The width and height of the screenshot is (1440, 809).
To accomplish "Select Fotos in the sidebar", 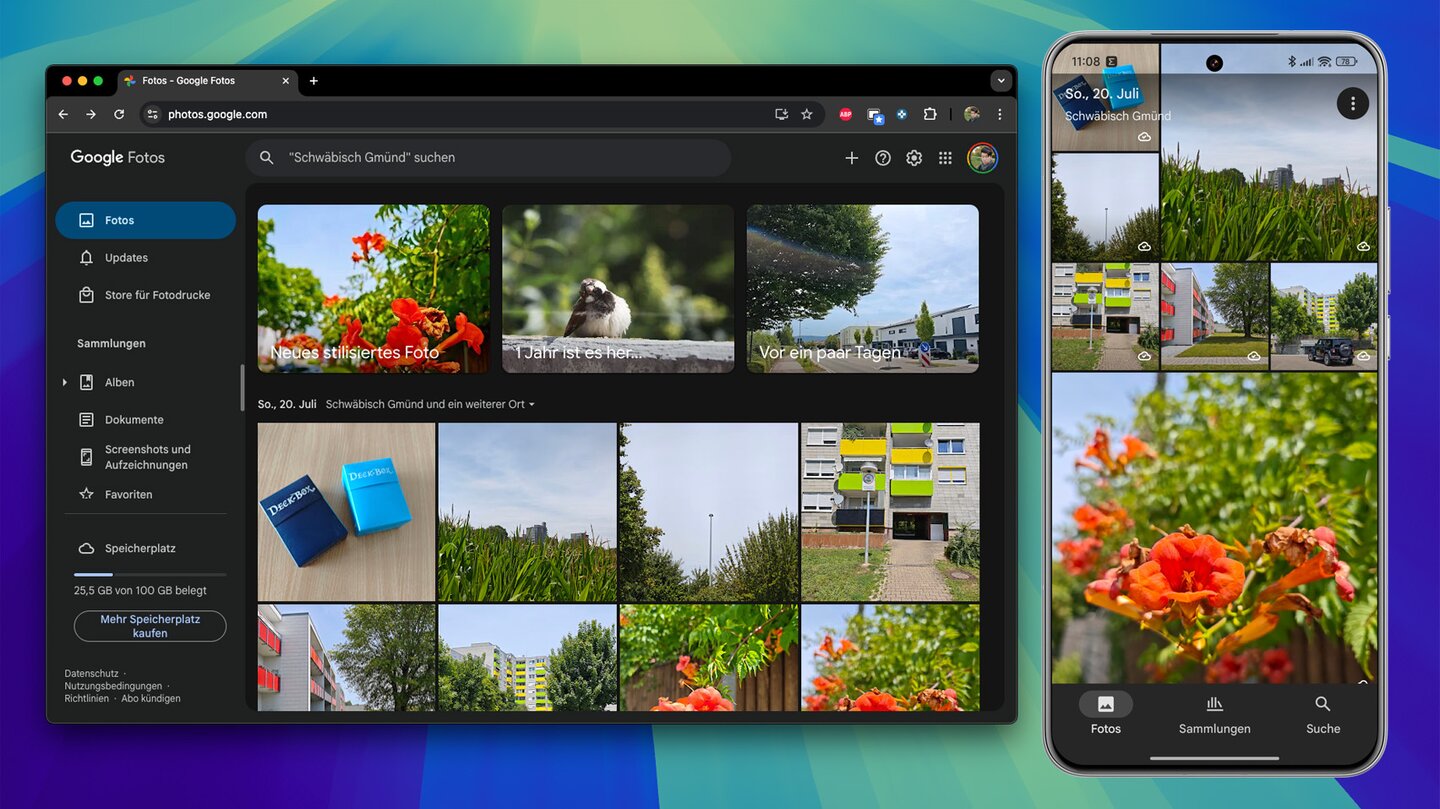I will coord(145,220).
